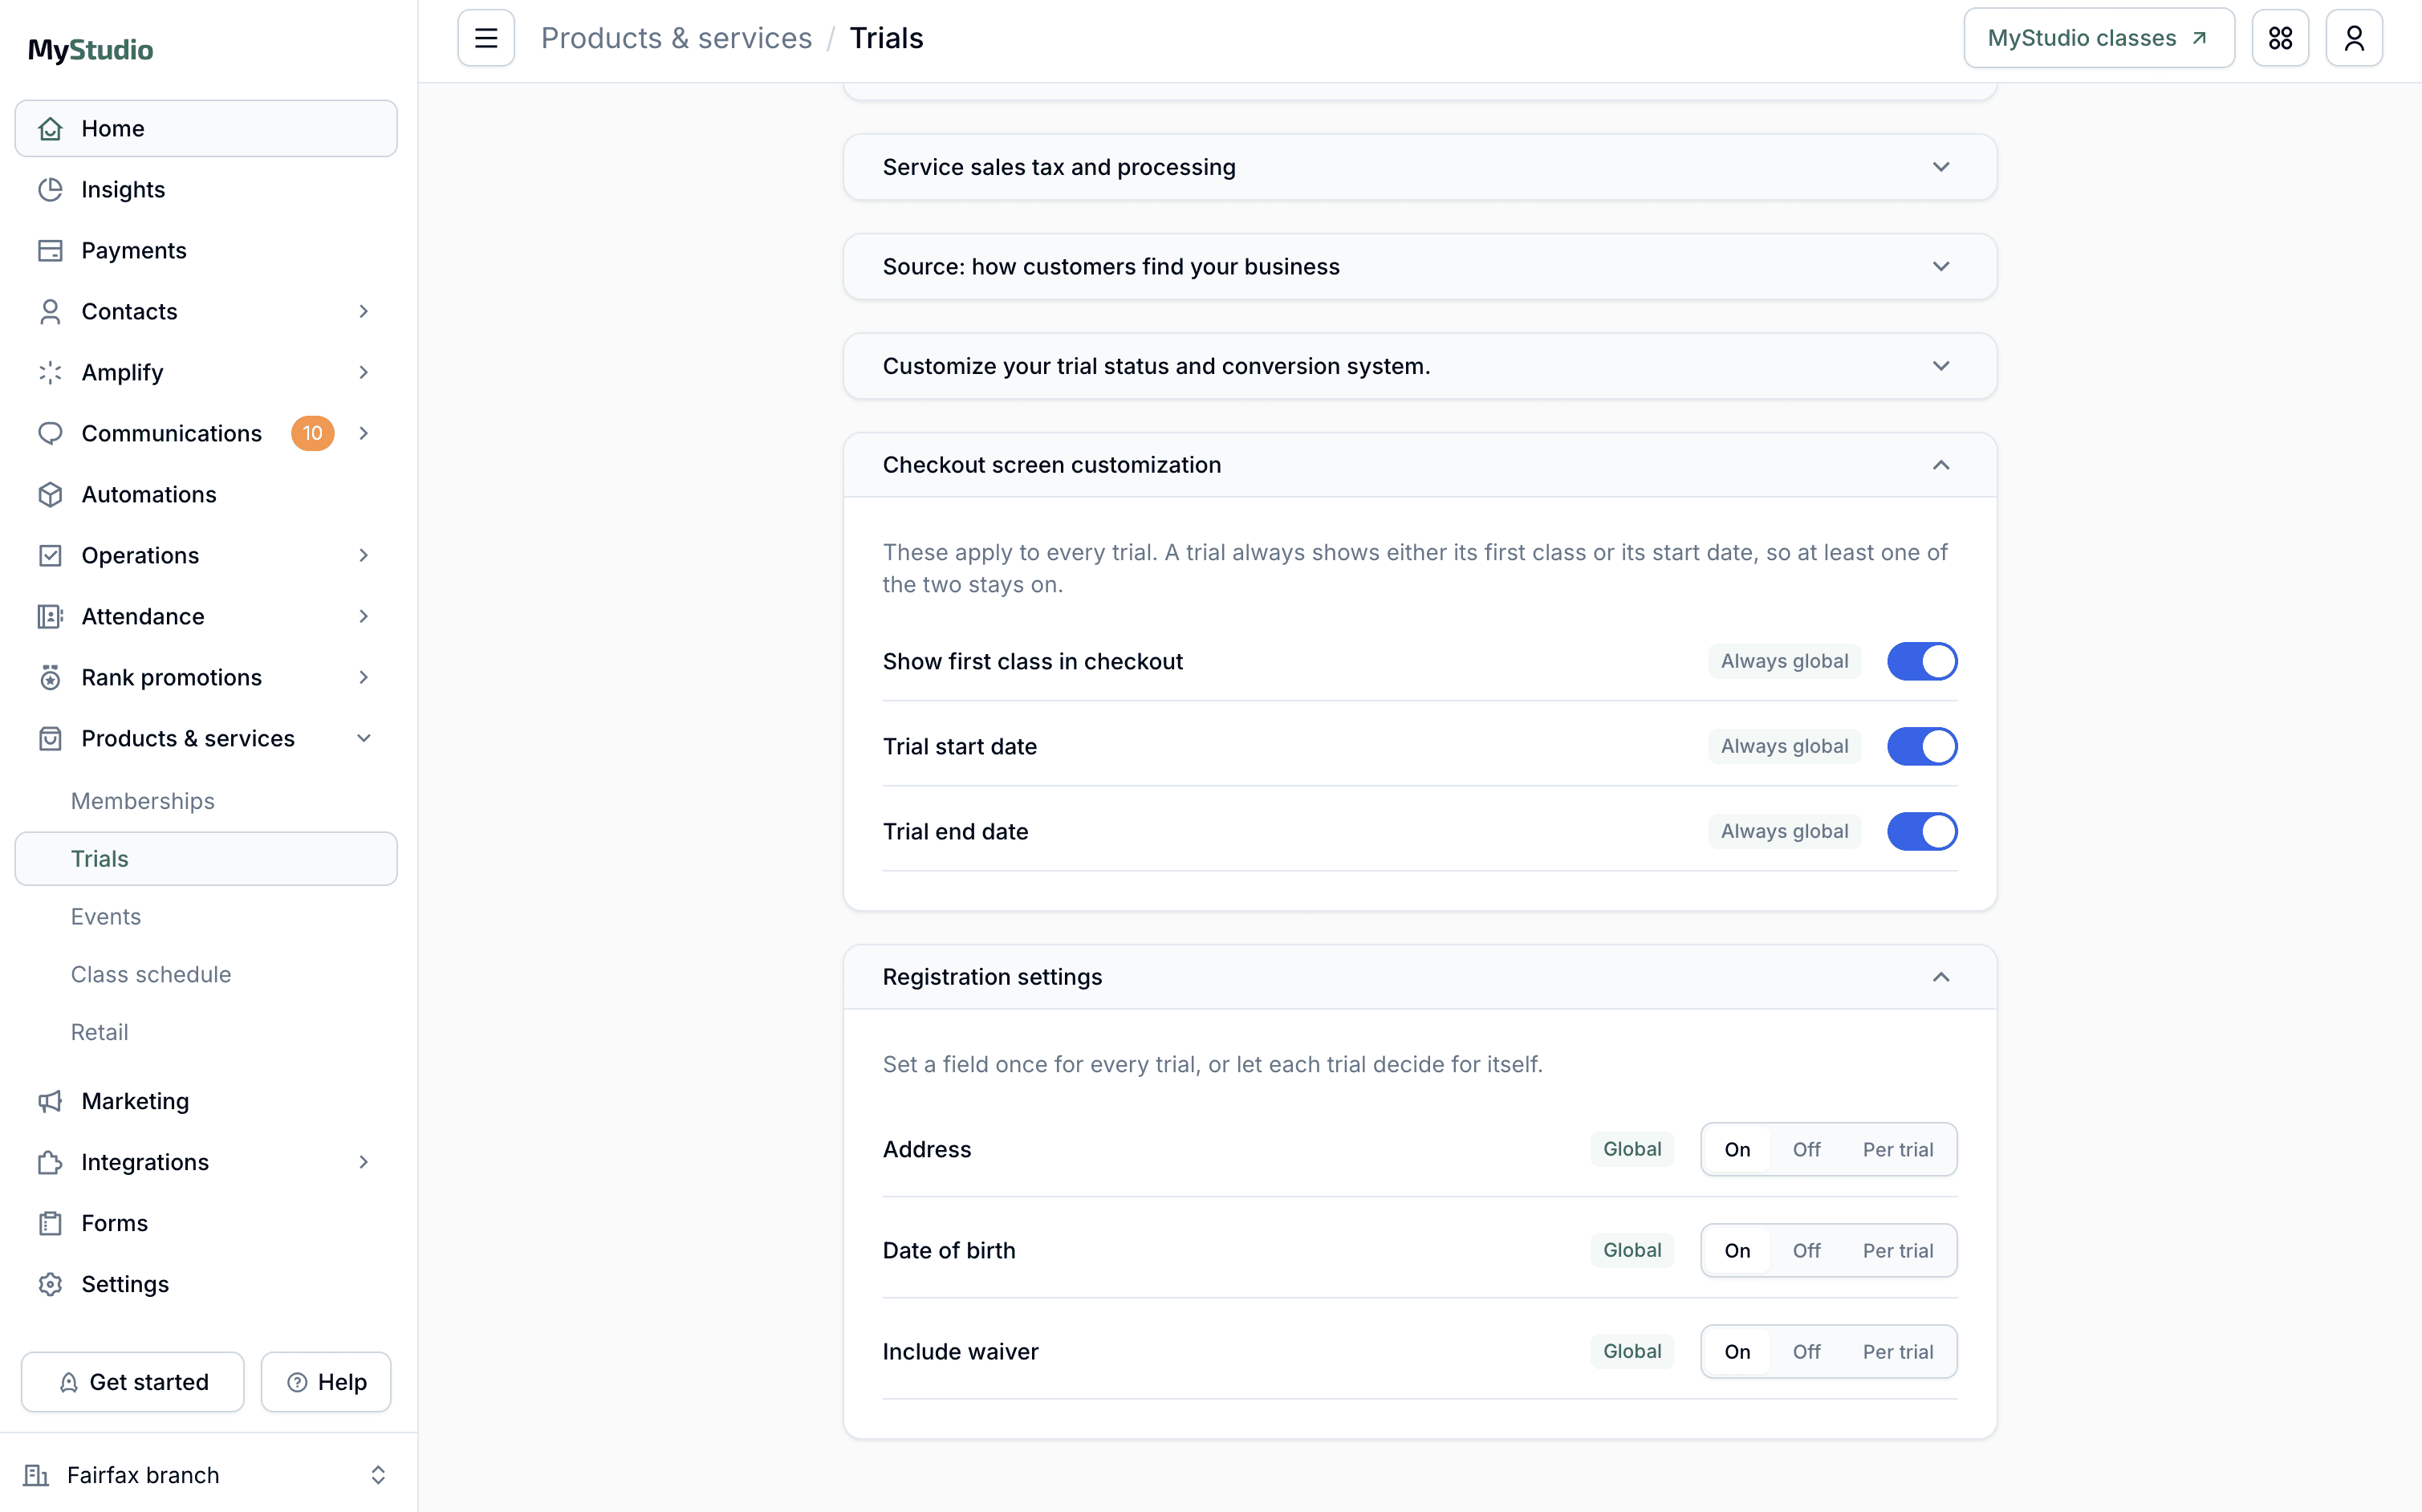The width and height of the screenshot is (2422, 1512).
Task: Toggle the Trial start date switch
Action: (1921, 746)
